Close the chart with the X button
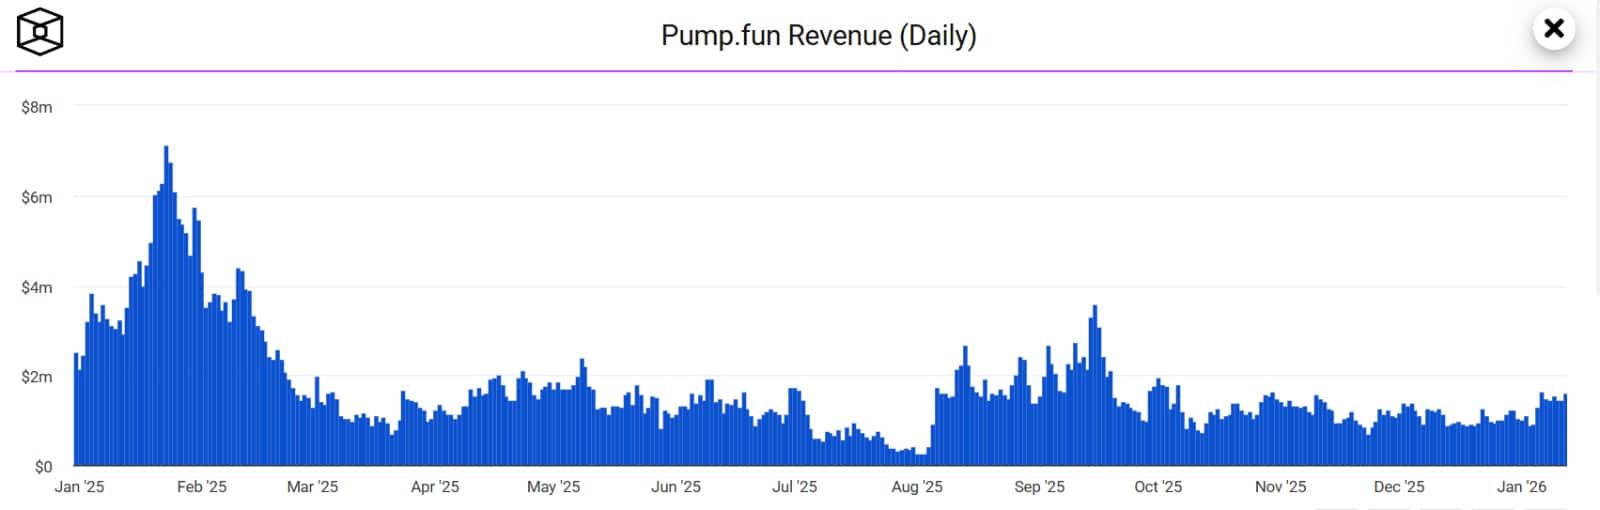 (1553, 29)
